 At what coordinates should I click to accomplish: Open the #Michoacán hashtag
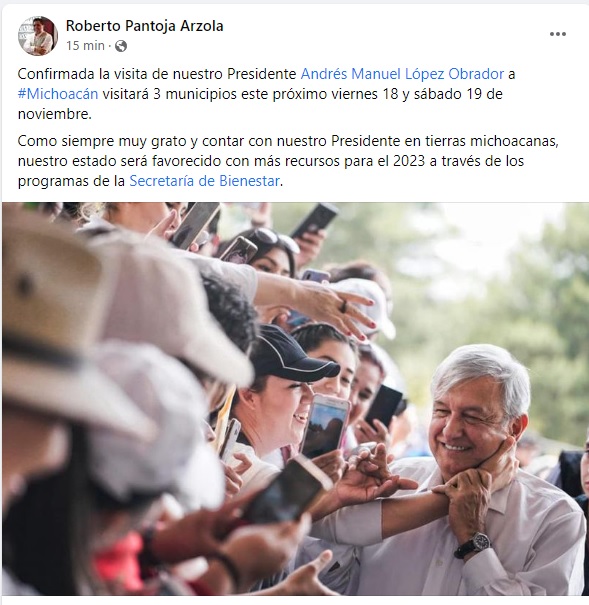pyautogui.click(x=58, y=94)
